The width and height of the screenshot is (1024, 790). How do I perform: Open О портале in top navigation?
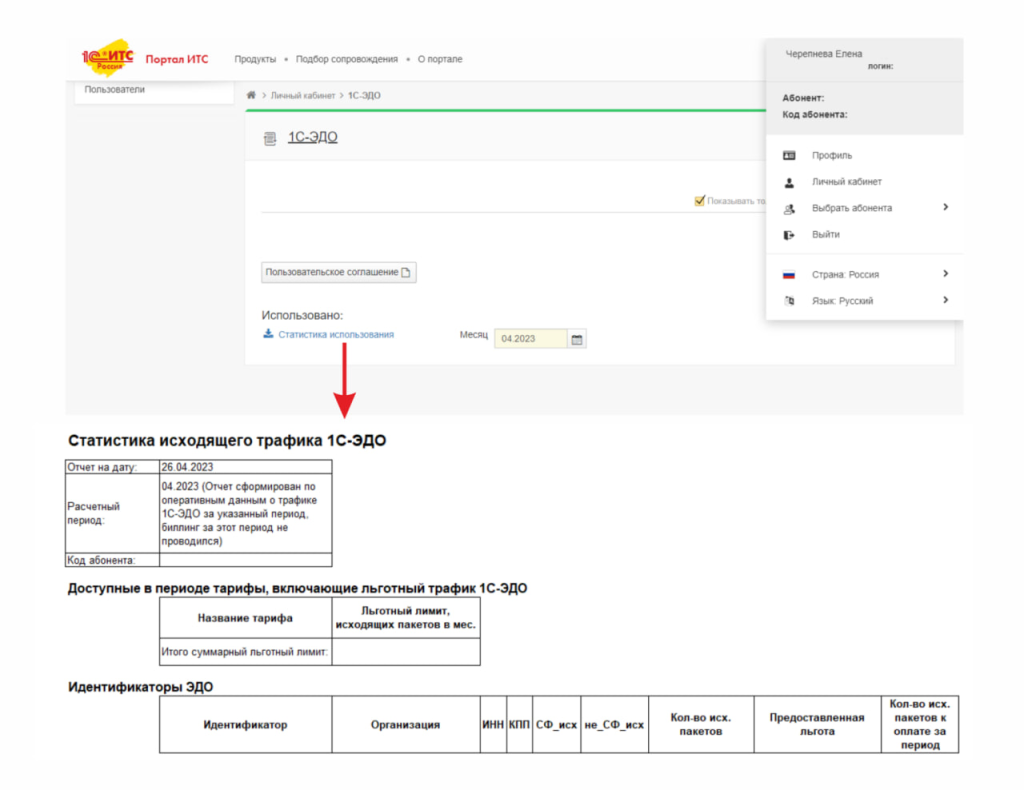coord(440,59)
